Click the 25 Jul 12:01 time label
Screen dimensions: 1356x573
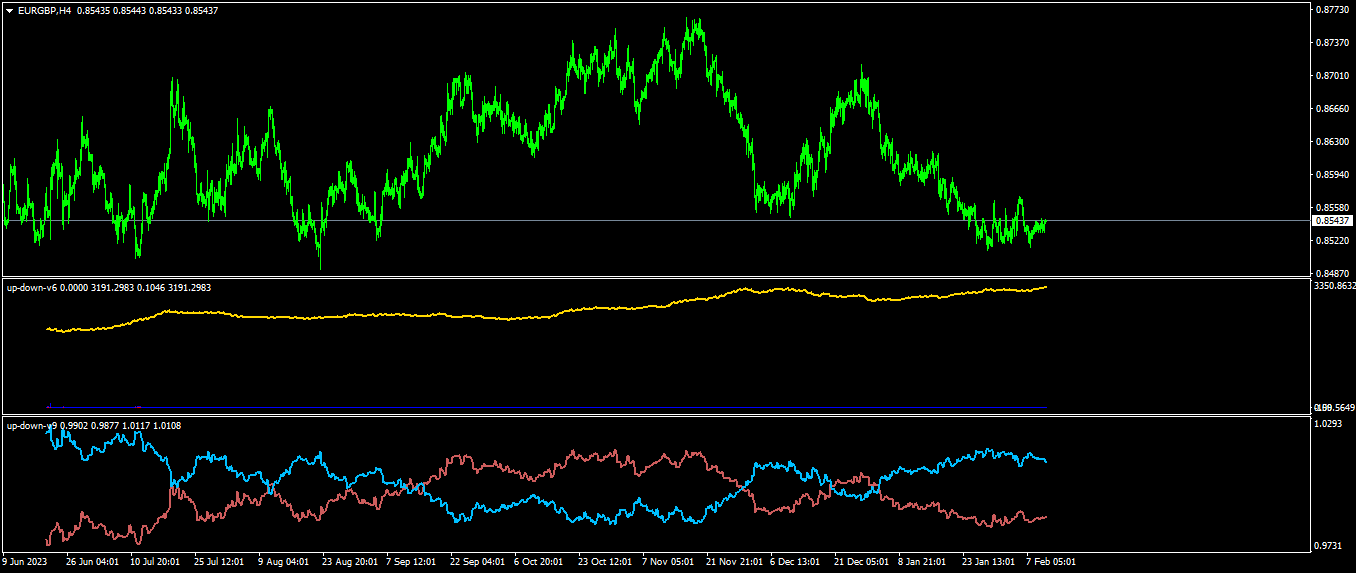tap(220, 562)
